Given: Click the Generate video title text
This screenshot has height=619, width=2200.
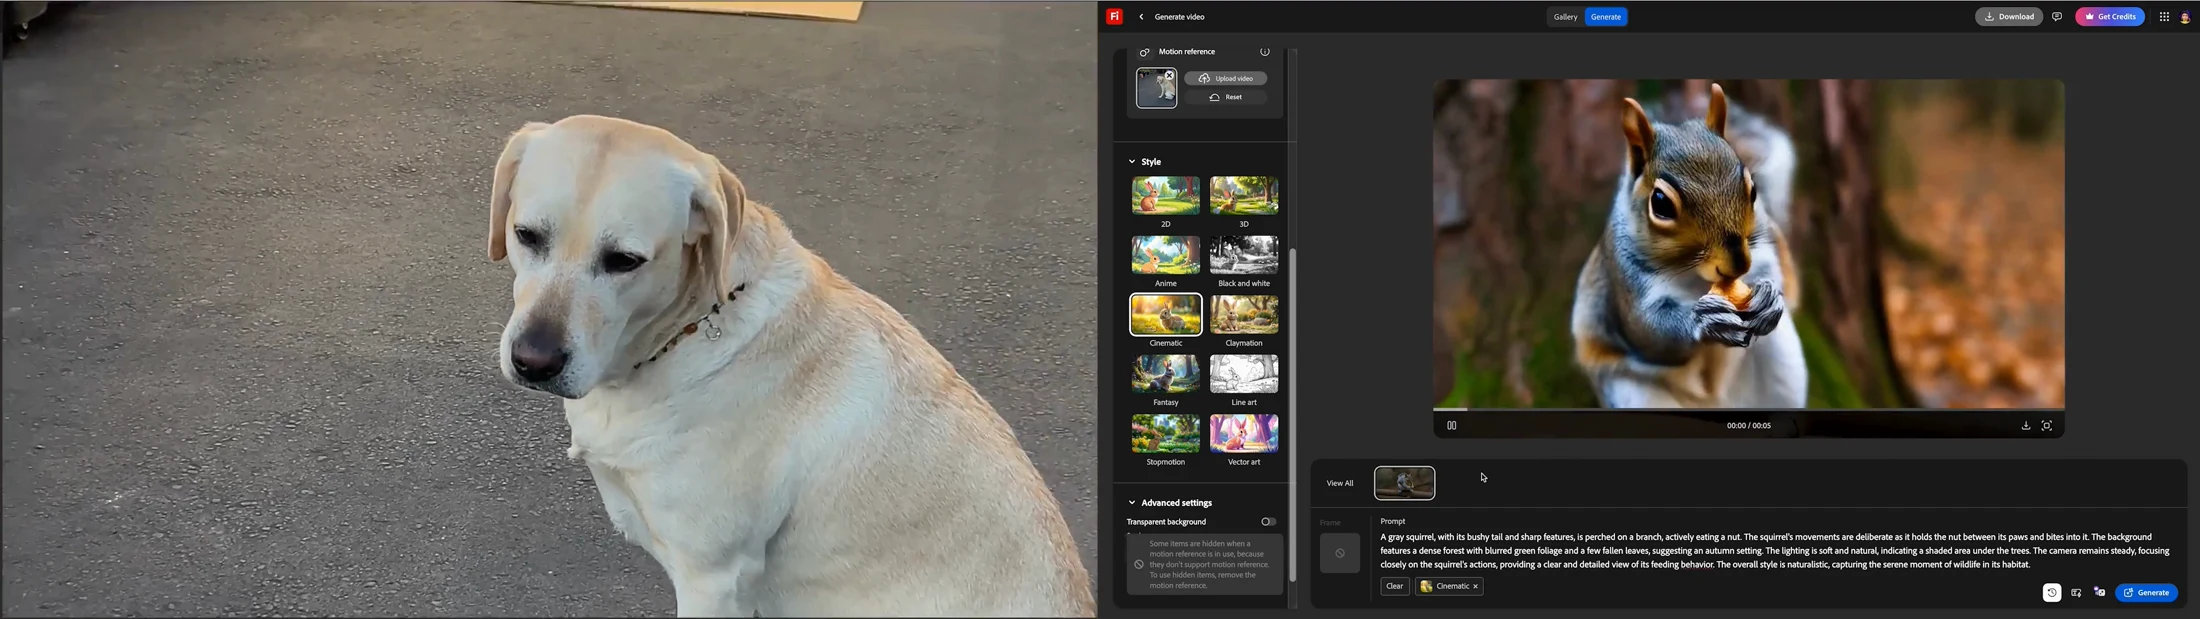Looking at the screenshot, I should [1179, 17].
